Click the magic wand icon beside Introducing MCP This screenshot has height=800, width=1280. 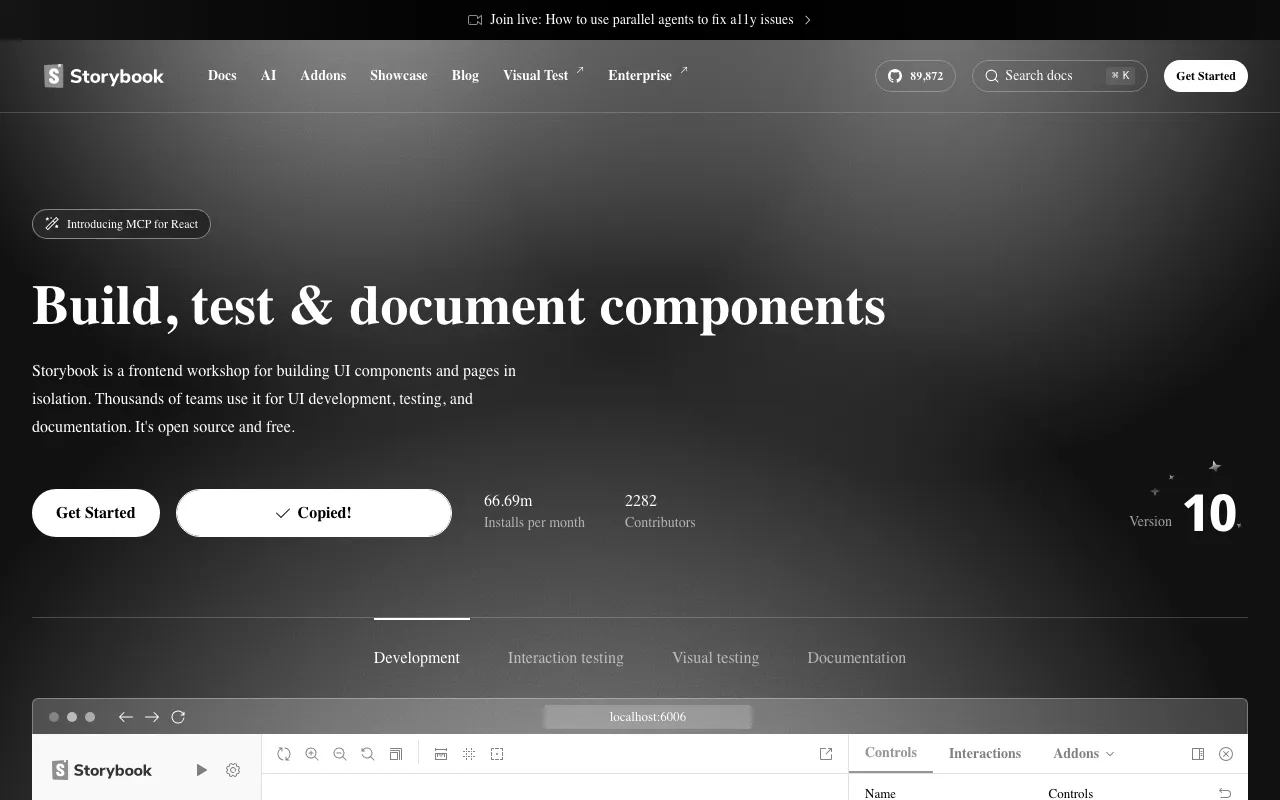tap(52, 224)
